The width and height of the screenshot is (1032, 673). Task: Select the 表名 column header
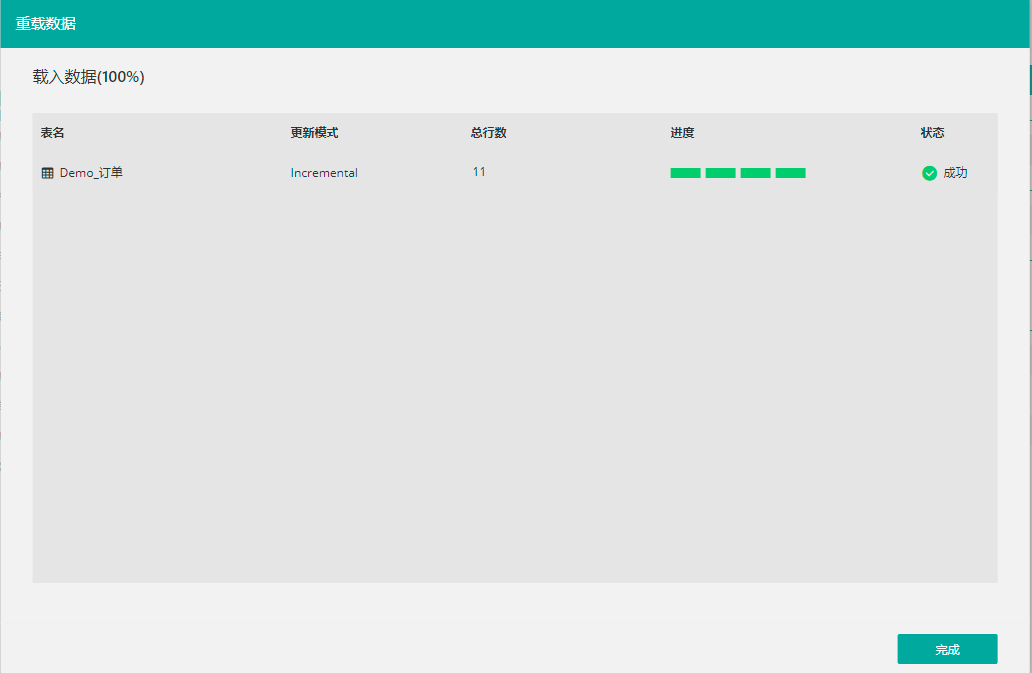coord(52,133)
